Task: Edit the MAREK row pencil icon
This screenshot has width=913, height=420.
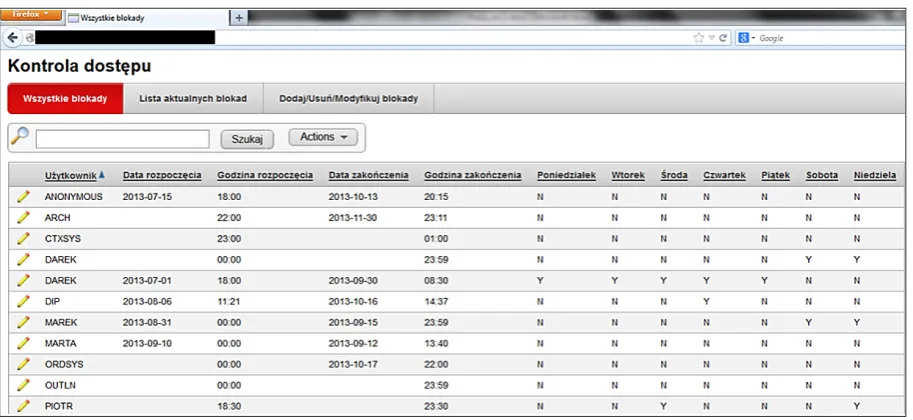Action: pos(23,323)
